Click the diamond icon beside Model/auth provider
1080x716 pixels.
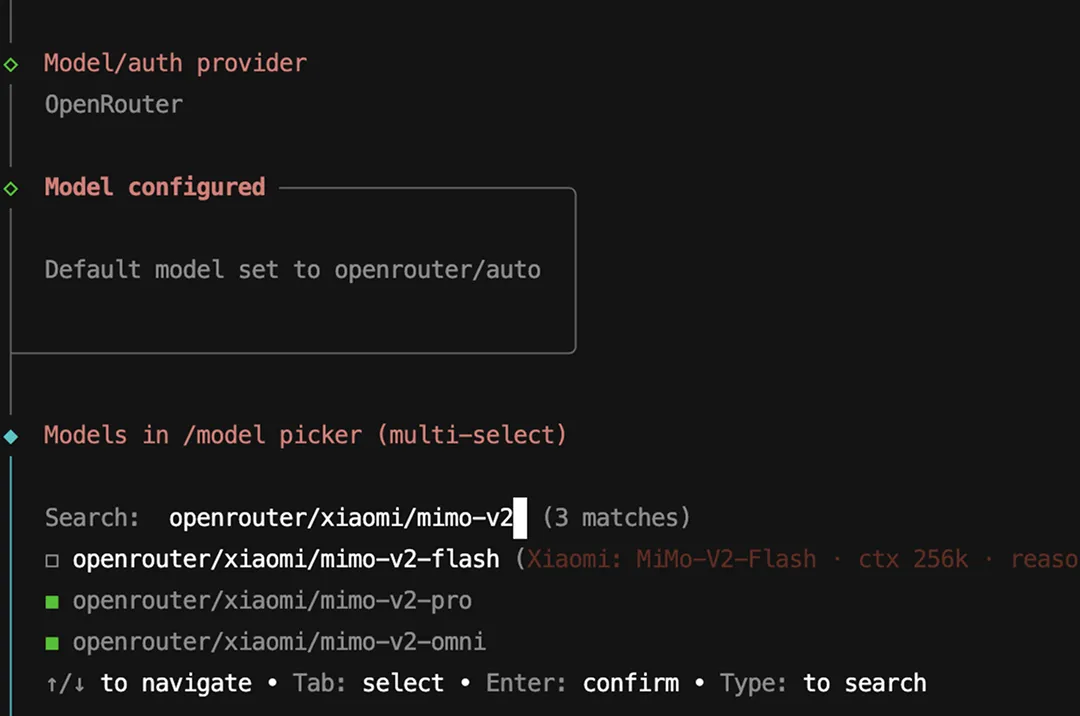tap(11, 63)
